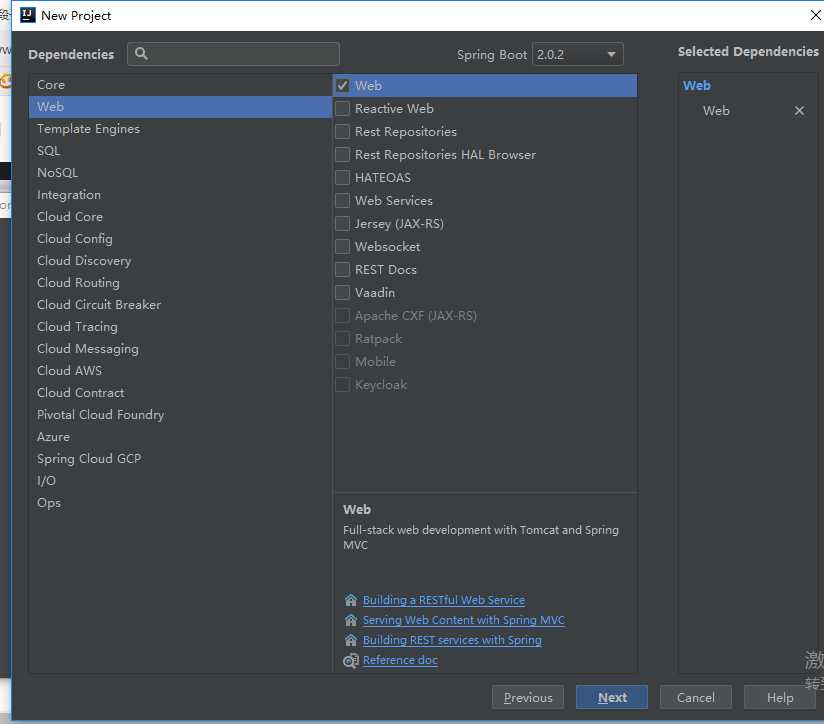Enable the Websocket checkbox

click(342, 246)
